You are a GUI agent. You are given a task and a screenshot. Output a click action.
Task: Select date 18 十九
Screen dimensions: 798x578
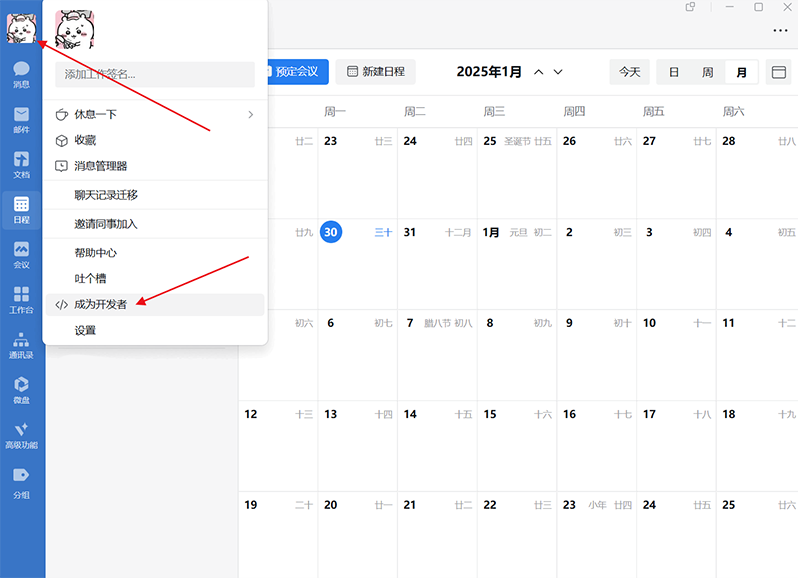click(757, 446)
